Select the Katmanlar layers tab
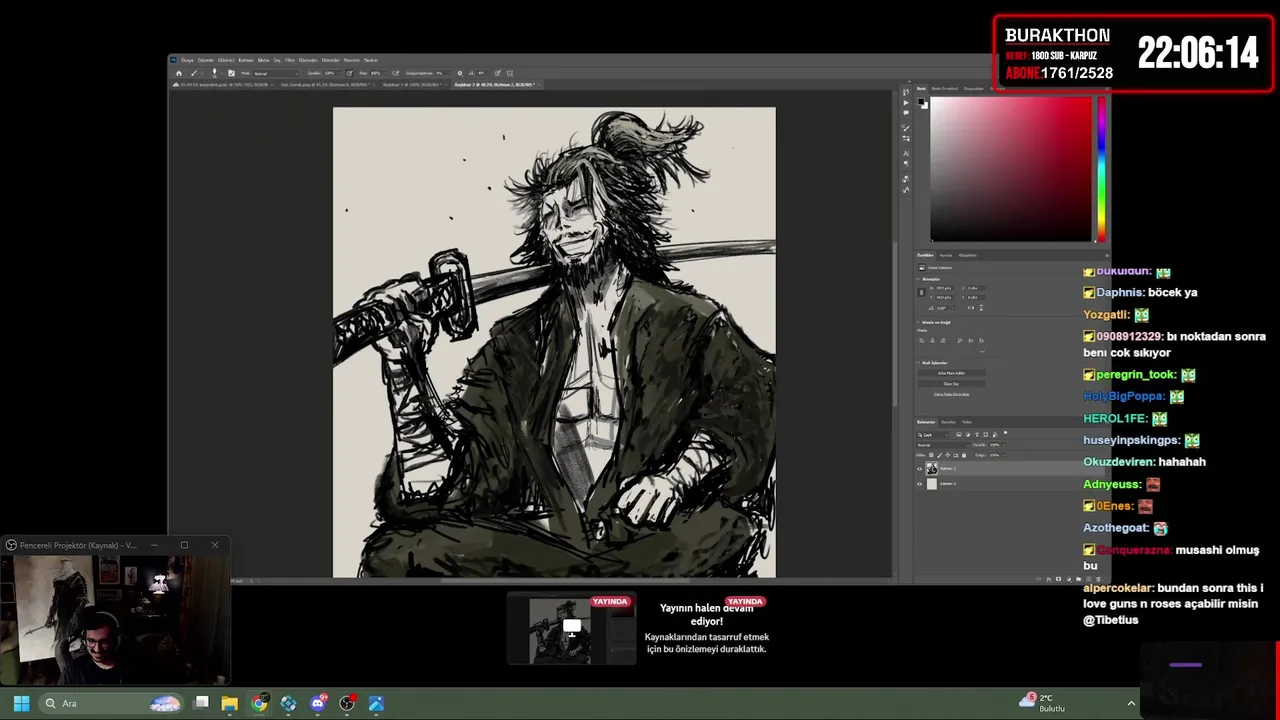 click(x=926, y=422)
